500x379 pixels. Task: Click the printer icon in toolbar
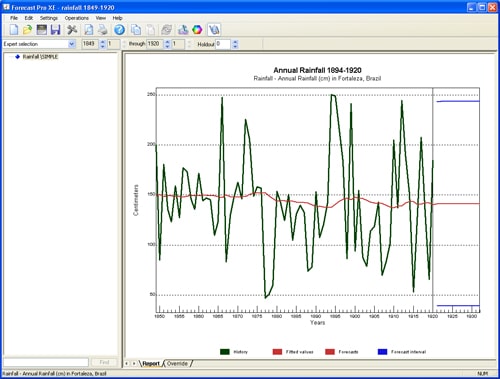103,30
